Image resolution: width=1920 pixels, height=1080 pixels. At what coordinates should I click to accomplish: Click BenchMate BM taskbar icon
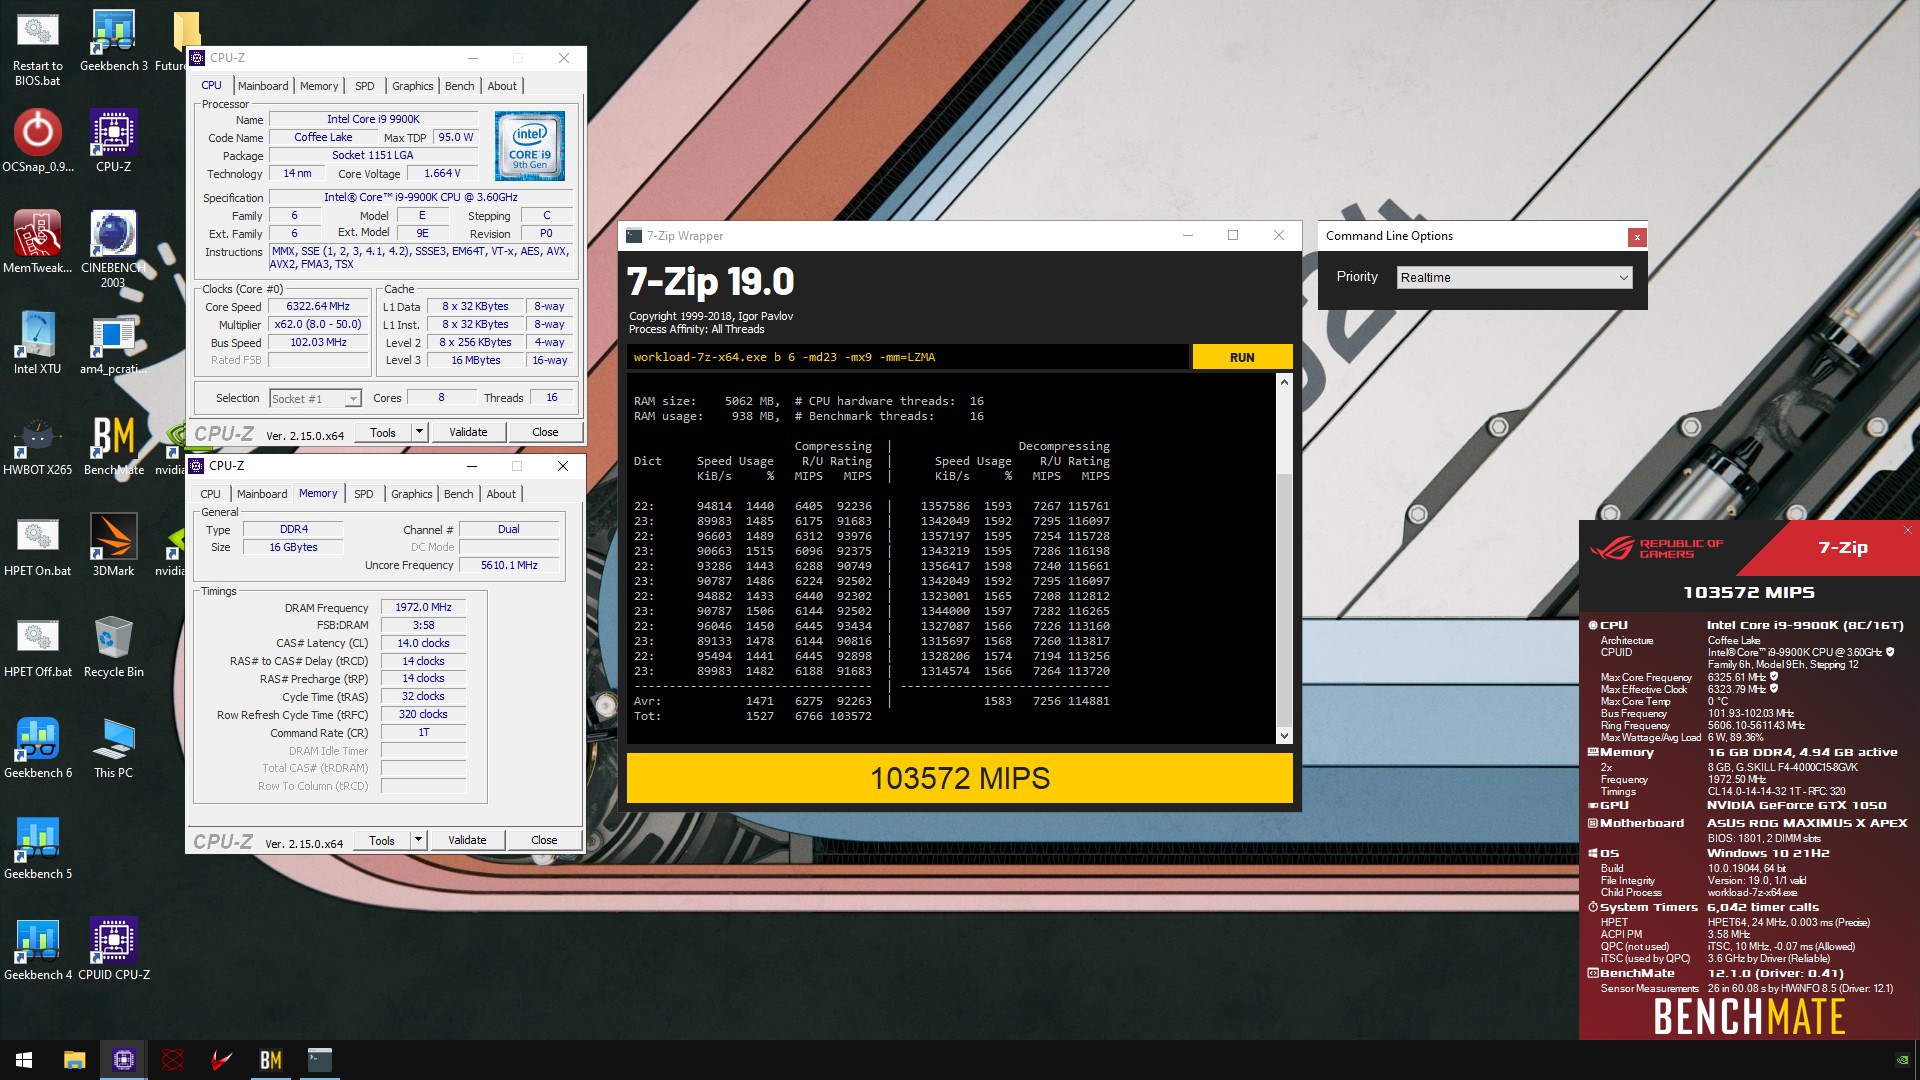pyautogui.click(x=270, y=1060)
